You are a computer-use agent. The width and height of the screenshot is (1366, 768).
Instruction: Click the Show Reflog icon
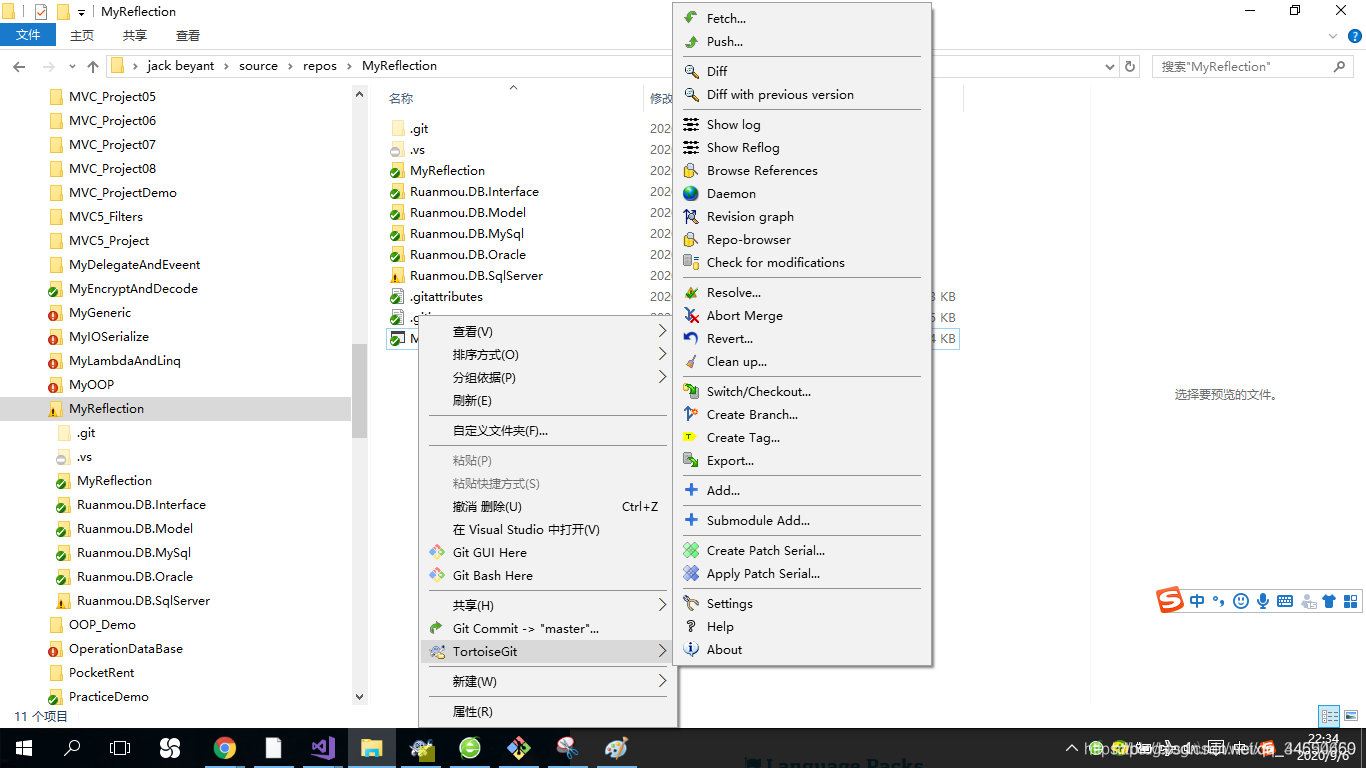691,147
